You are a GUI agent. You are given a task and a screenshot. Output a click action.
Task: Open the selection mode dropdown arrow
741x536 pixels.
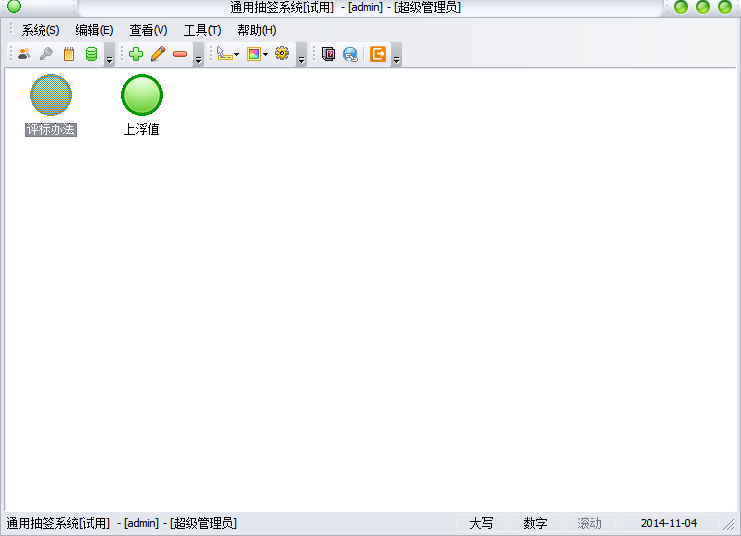click(x=237, y=54)
